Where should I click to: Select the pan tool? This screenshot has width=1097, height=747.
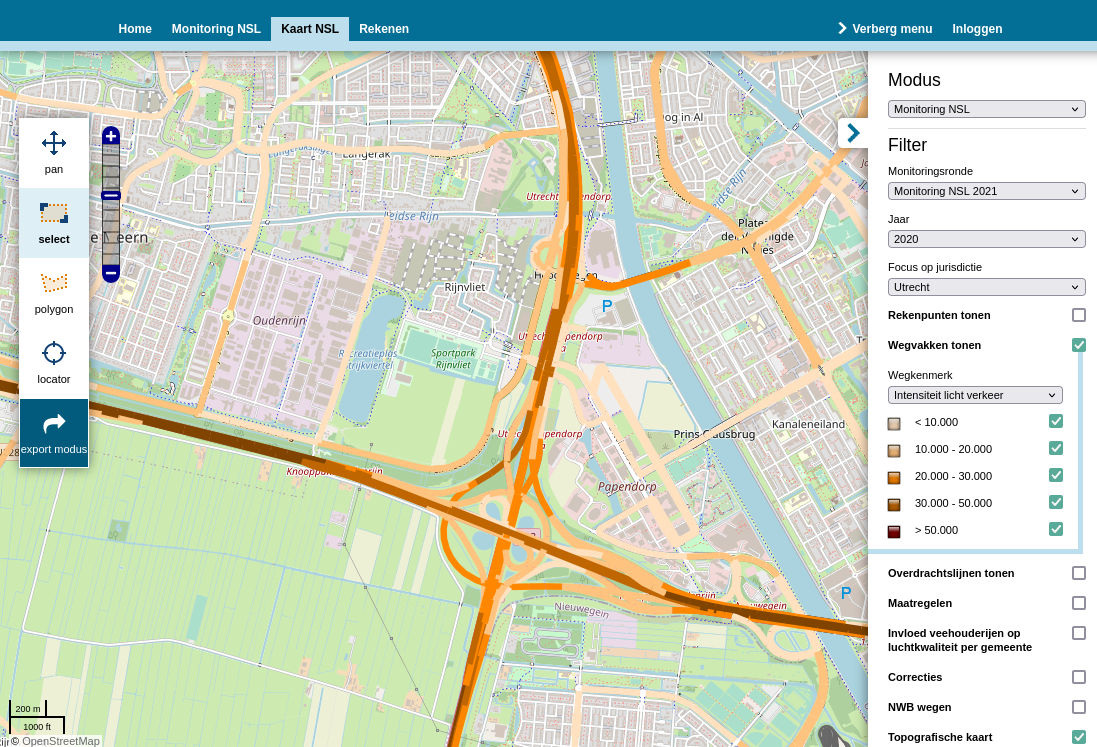[54, 152]
